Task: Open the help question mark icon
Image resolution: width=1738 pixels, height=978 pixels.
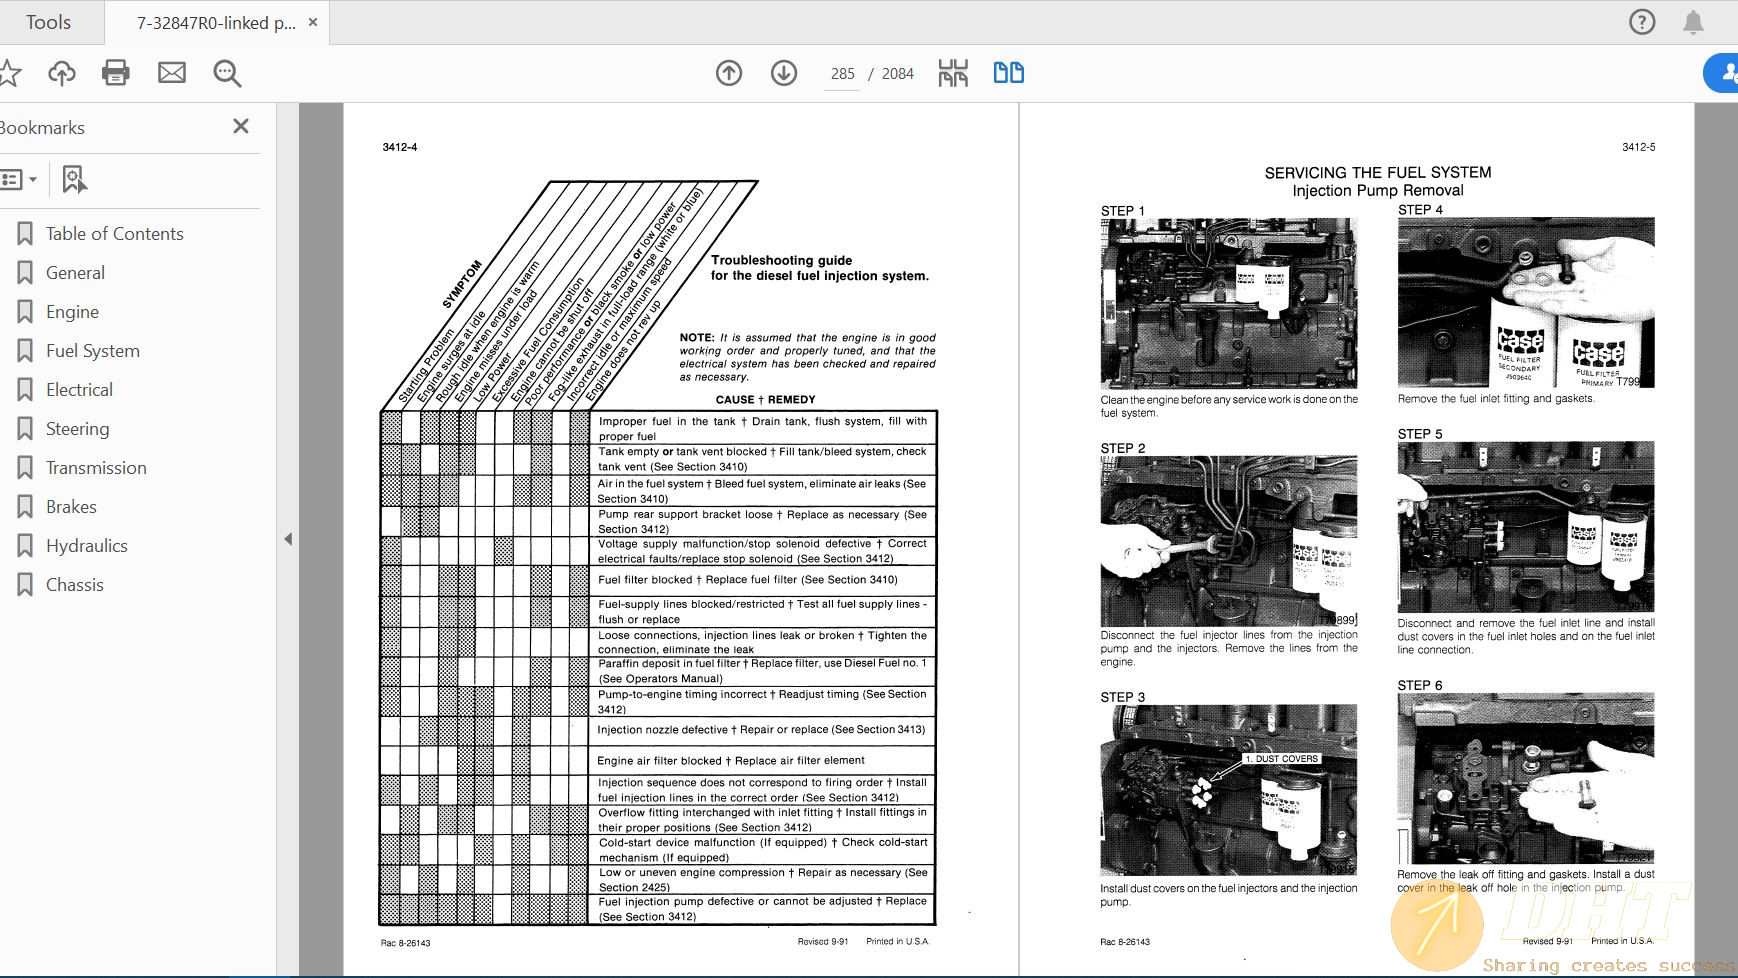Action: tap(1642, 22)
